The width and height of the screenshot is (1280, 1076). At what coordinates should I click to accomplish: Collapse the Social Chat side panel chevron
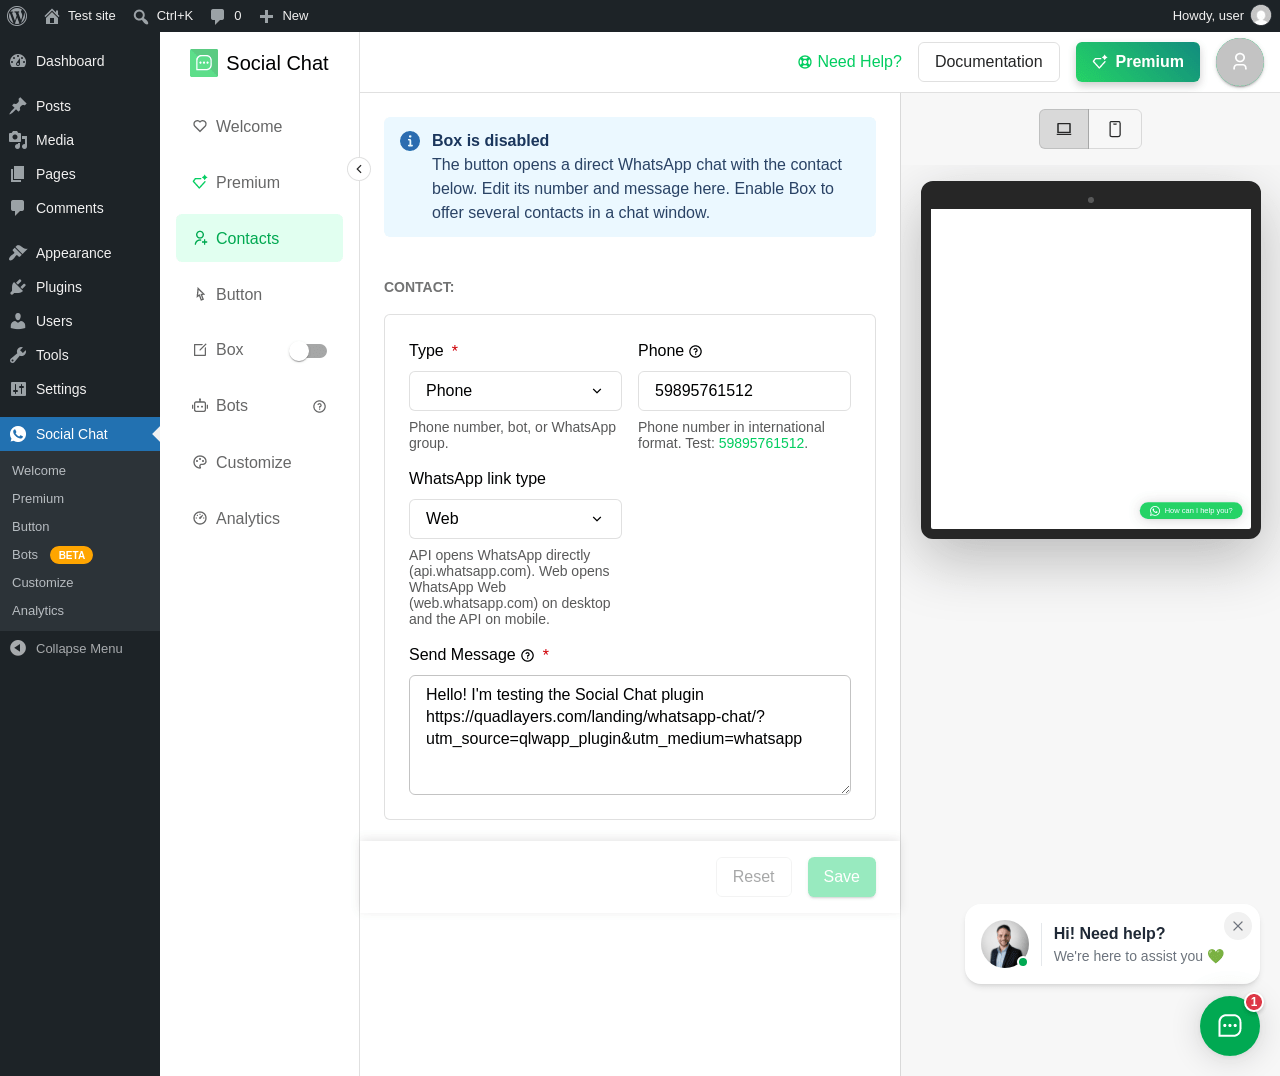[x=359, y=169]
